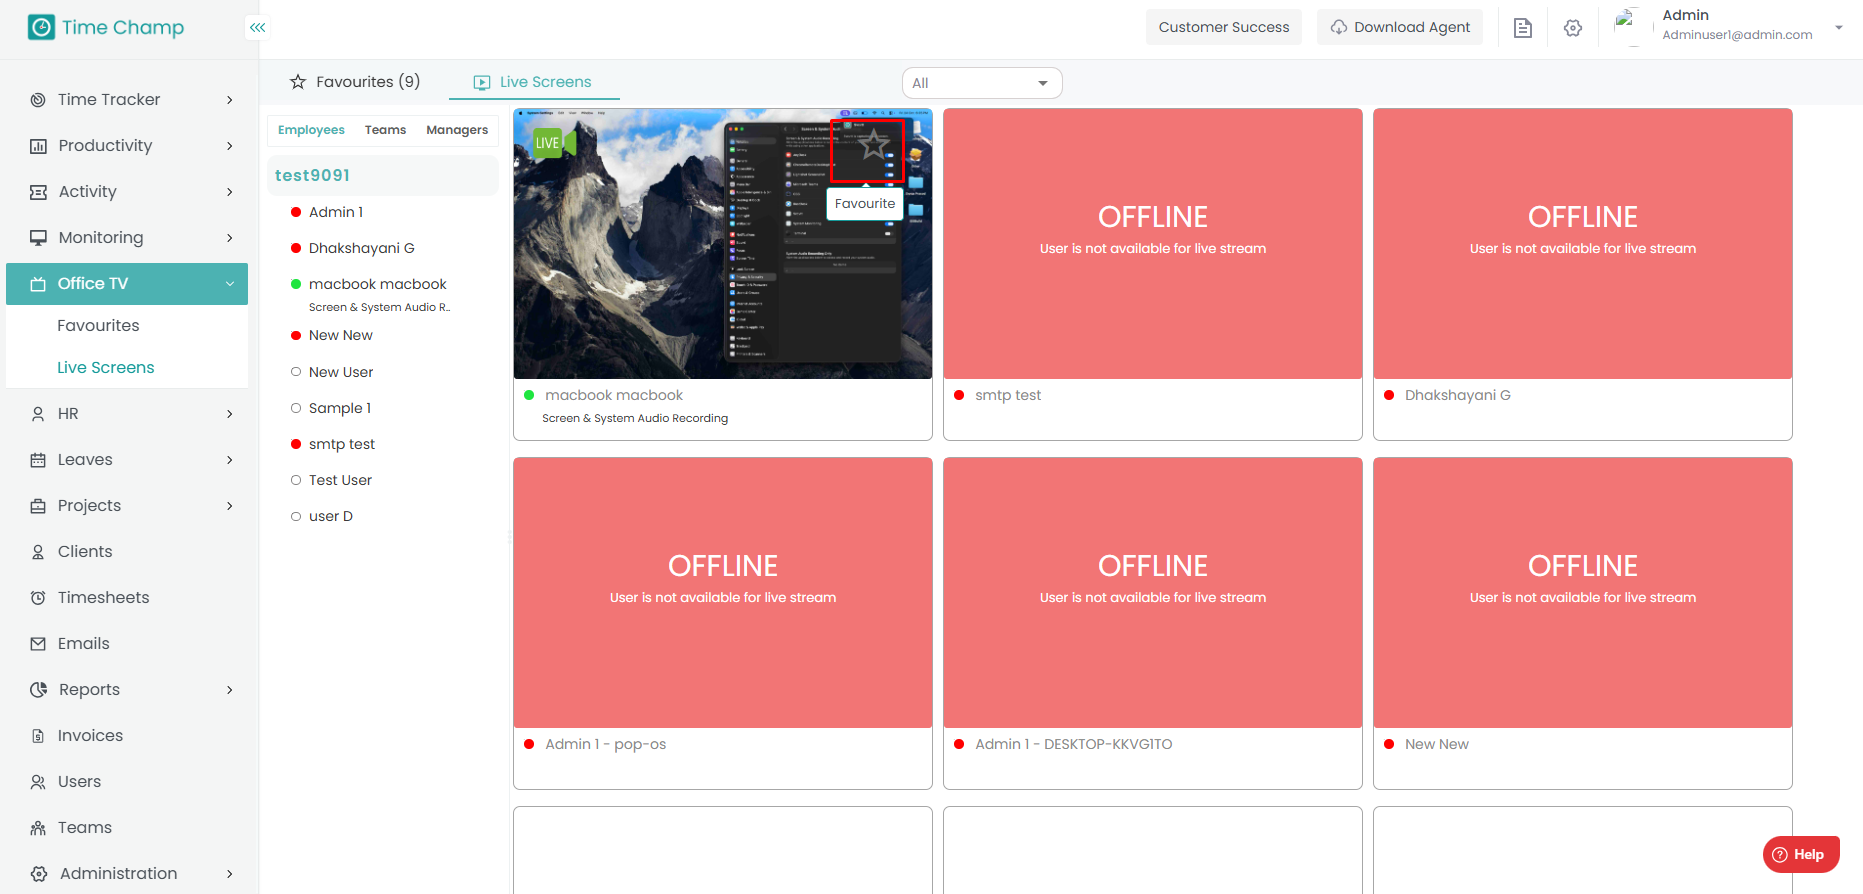This screenshot has height=894, width=1863.
Task: Click the smtp test offline screen
Action: pyautogui.click(x=1153, y=244)
